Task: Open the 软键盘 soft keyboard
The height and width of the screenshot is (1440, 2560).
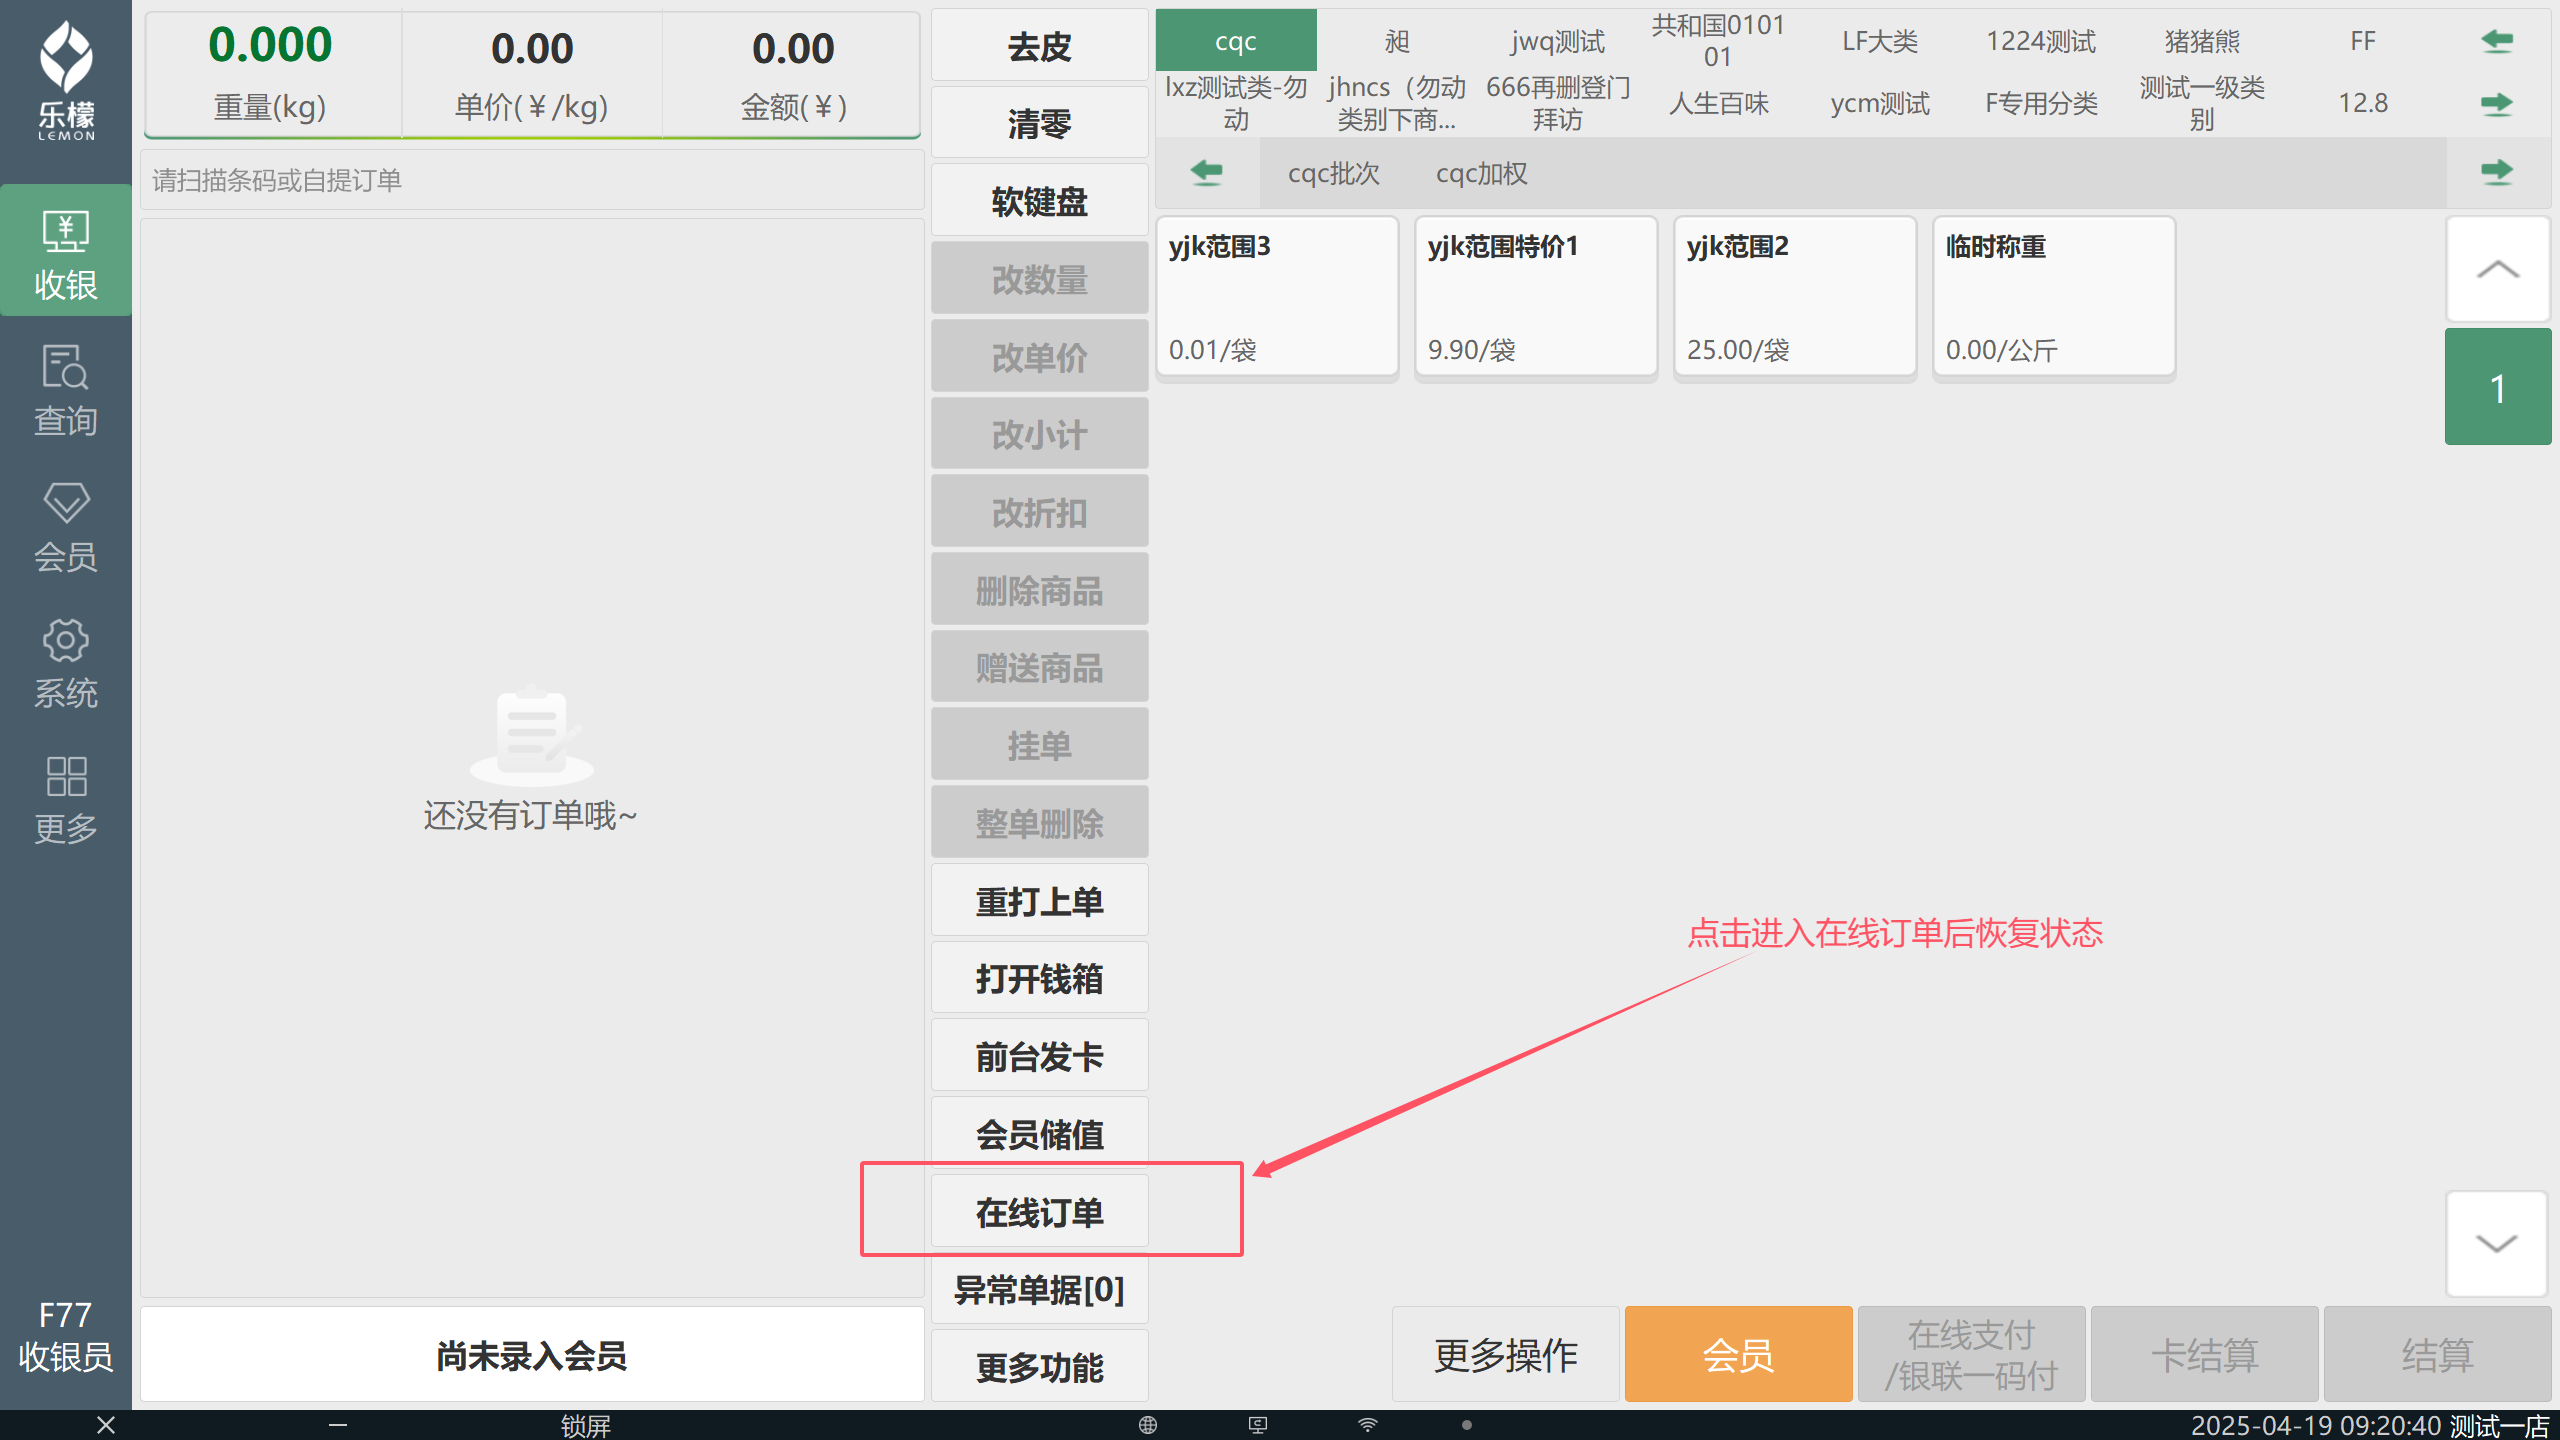Action: pos(1040,201)
